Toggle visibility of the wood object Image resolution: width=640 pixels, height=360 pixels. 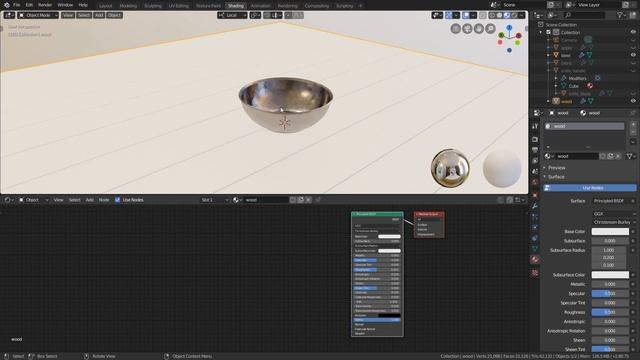(x=633, y=101)
